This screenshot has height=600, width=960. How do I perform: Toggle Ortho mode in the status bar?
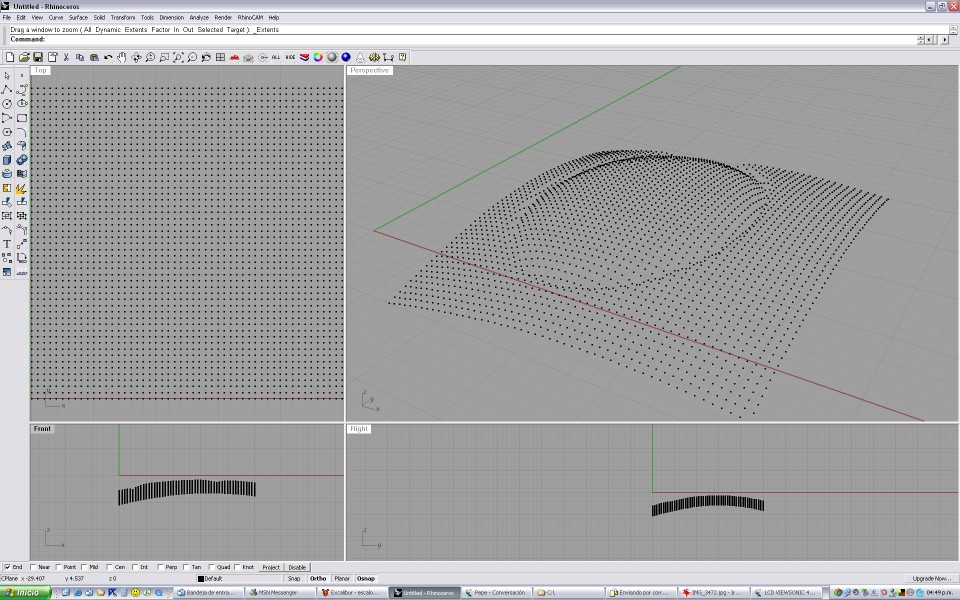click(x=318, y=579)
